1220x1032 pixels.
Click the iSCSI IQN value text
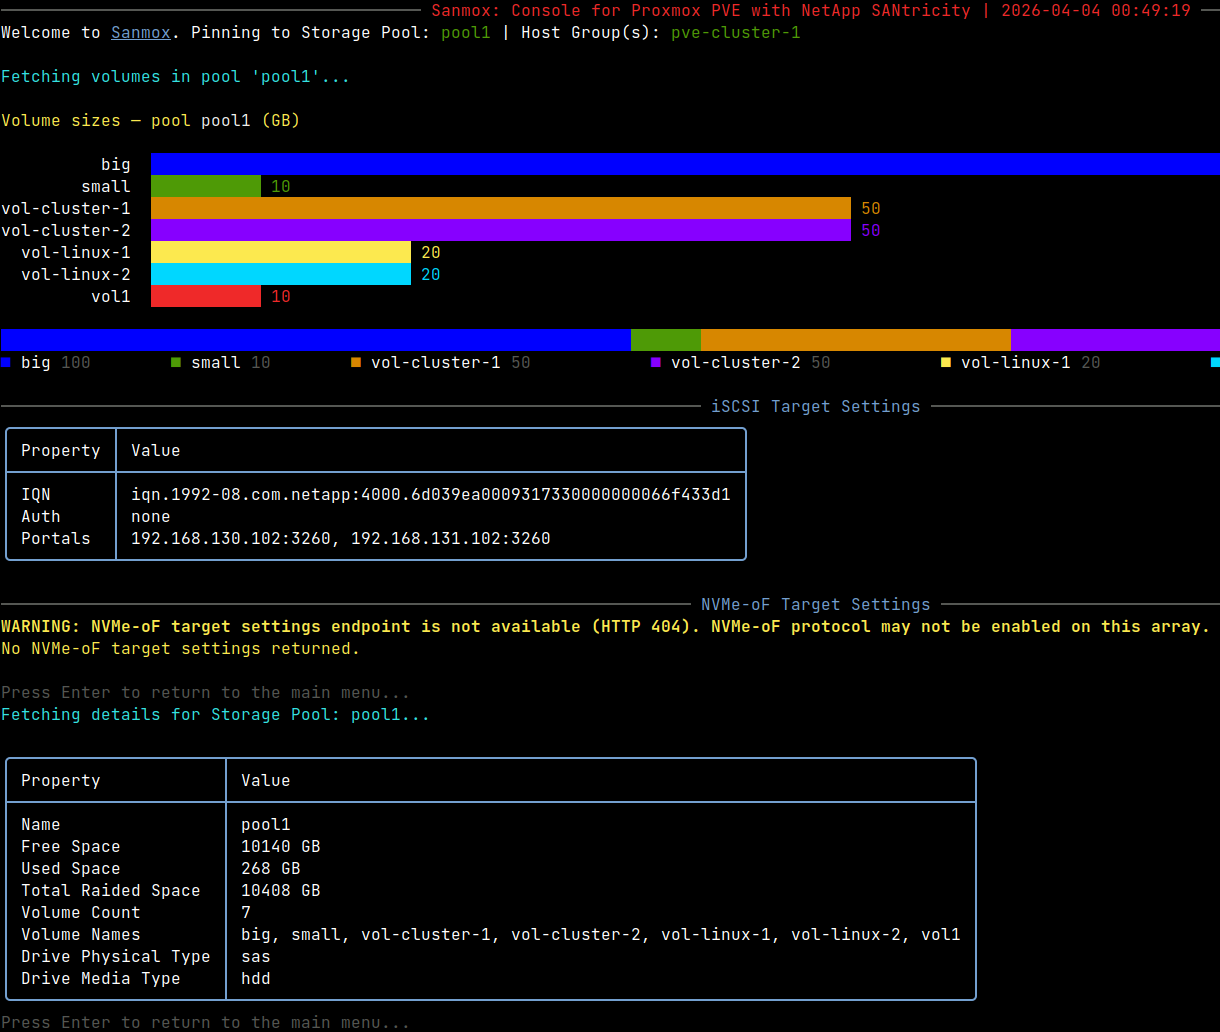pyautogui.click(x=431, y=495)
